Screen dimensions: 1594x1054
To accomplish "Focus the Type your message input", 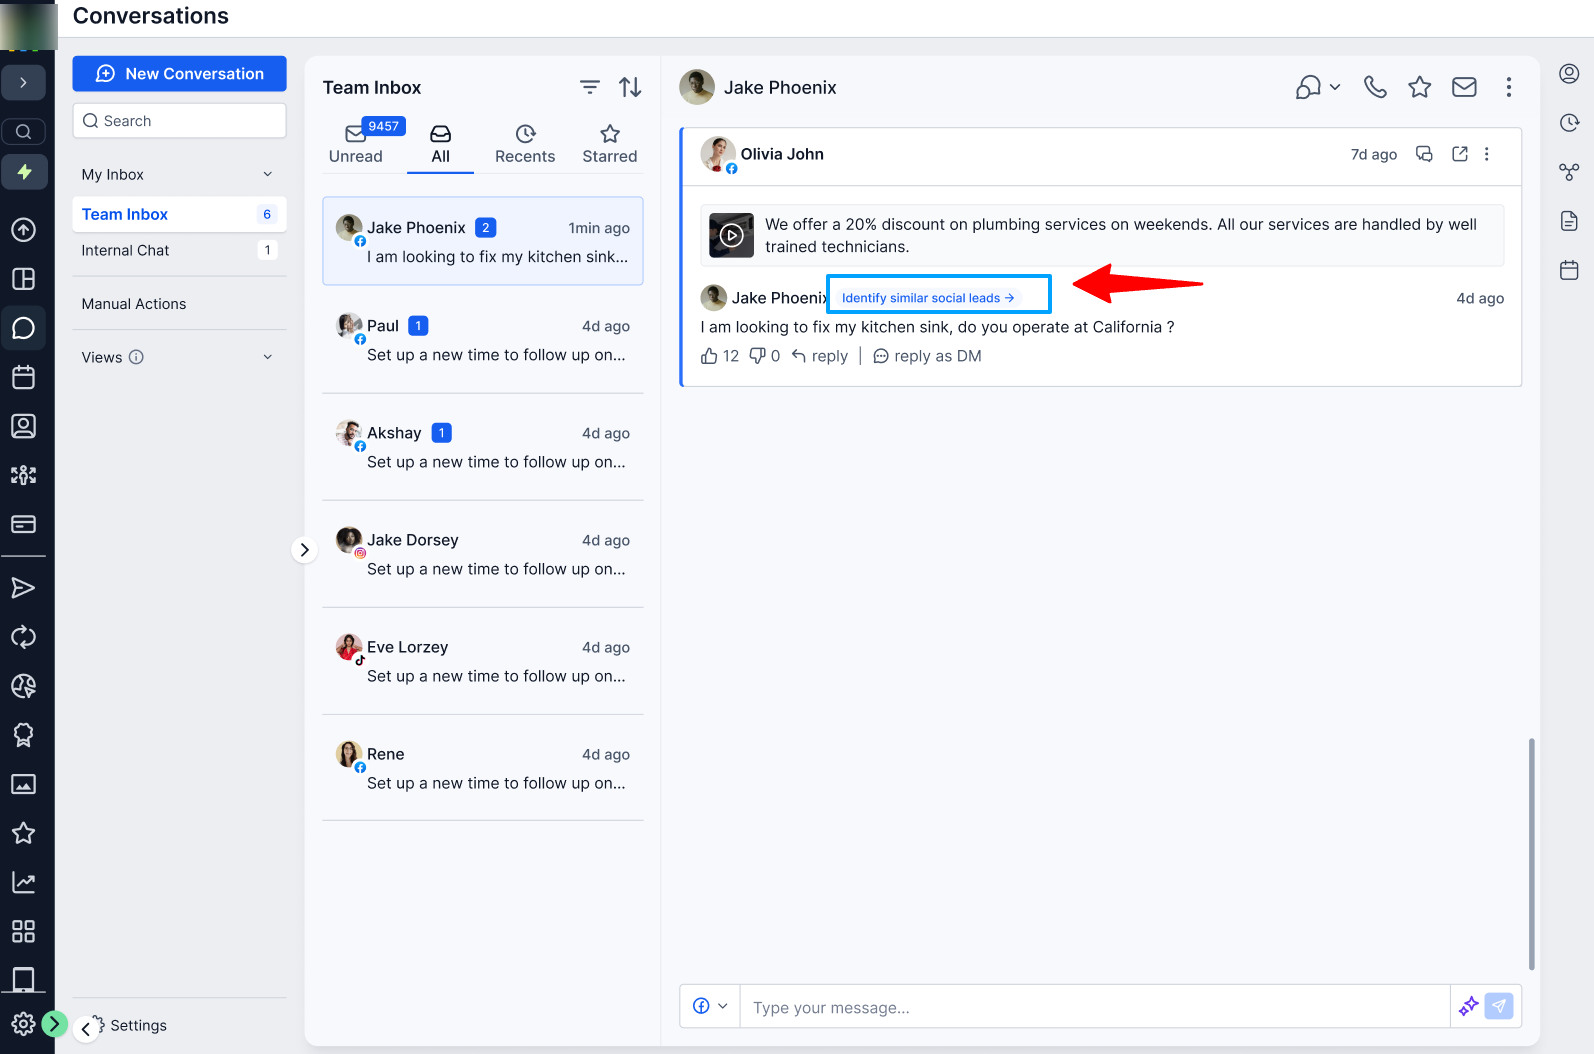I will (x=1094, y=1007).
